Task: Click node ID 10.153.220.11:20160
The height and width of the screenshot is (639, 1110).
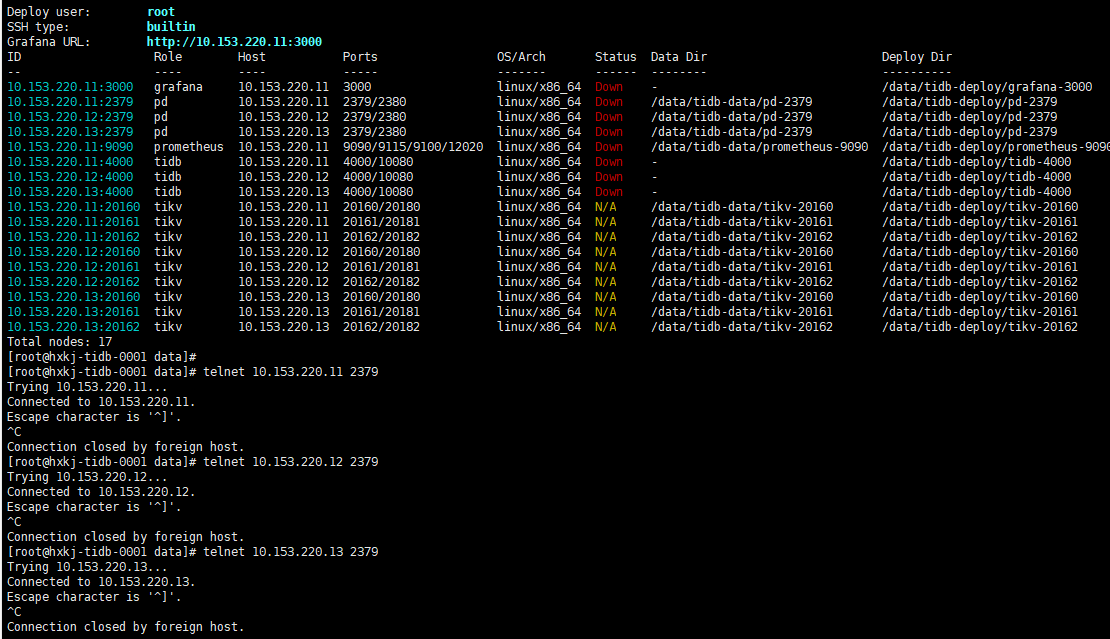Action: coord(74,207)
